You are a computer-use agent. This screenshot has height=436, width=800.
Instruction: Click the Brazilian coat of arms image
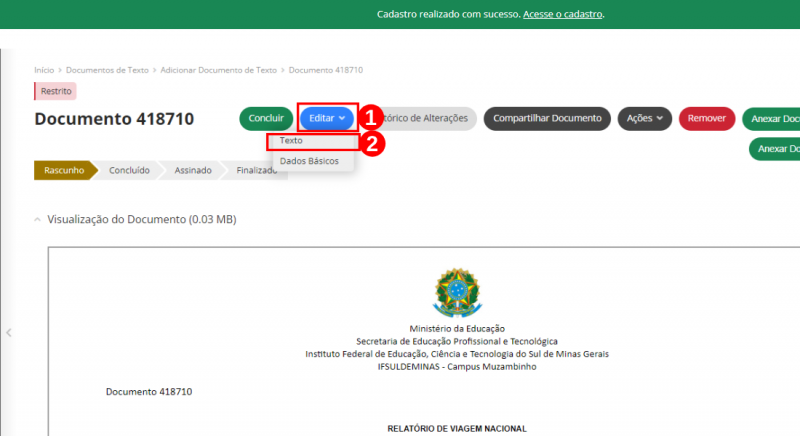coord(457,293)
